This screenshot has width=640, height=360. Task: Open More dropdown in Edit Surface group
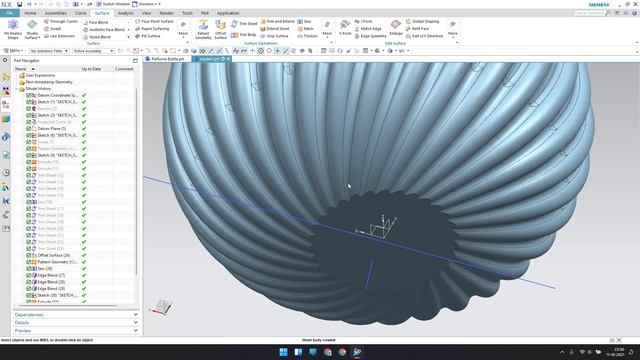[453, 29]
